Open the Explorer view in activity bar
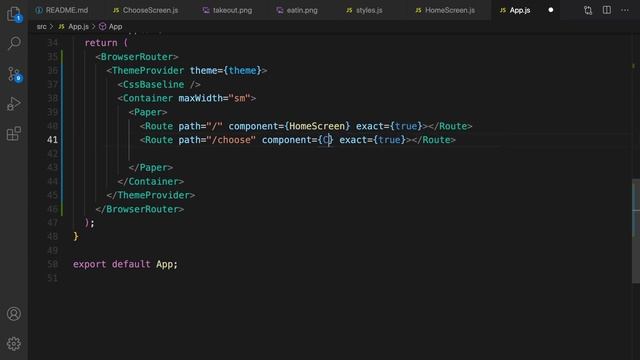This screenshot has height=360, width=640. tap(14, 14)
